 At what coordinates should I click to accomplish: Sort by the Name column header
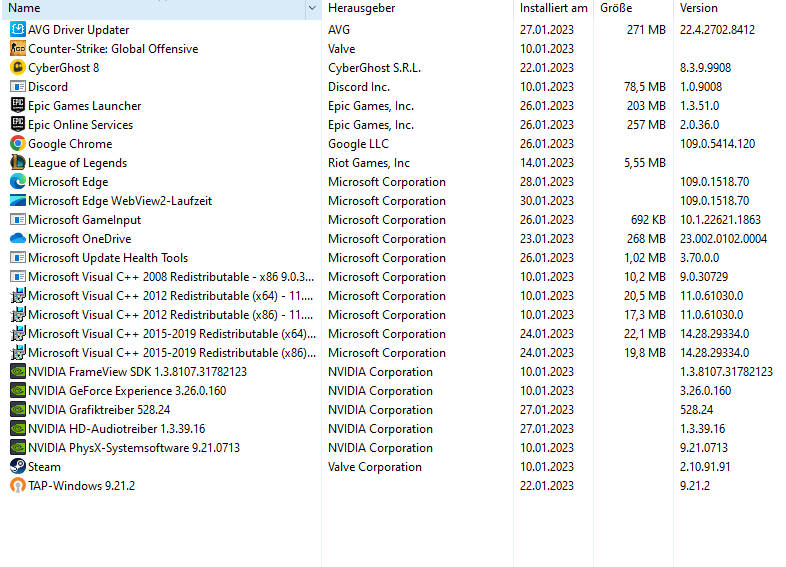pos(153,8)
